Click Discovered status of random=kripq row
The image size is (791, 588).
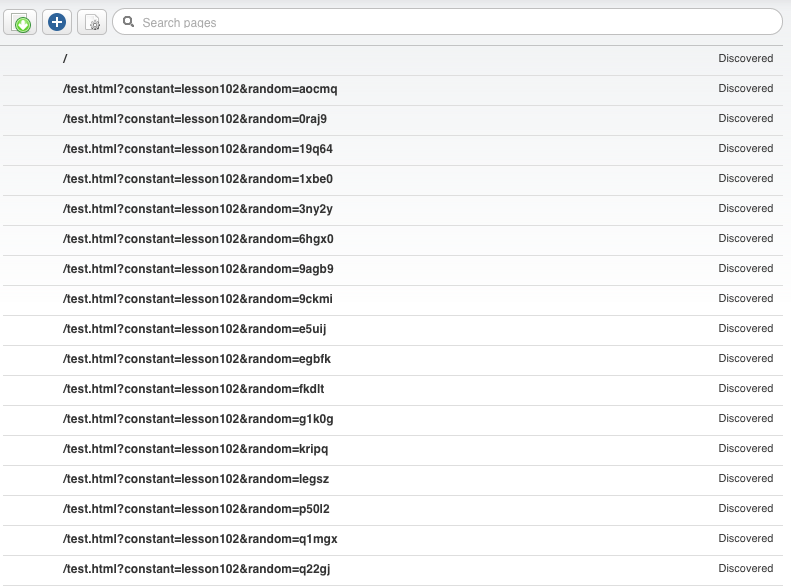coord(746,448)
